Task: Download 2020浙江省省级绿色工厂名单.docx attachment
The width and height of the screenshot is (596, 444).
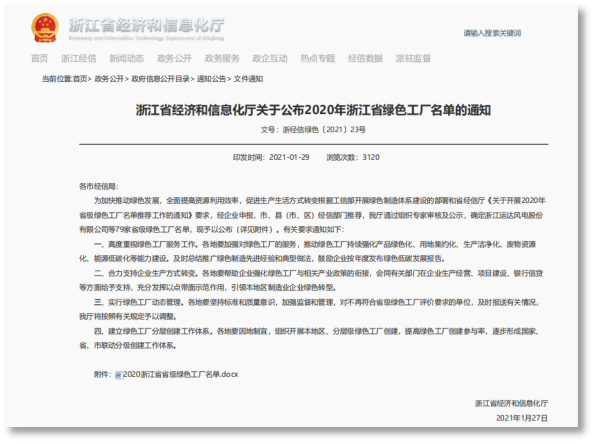Action: pyautogui.click(x=181, y=374)
